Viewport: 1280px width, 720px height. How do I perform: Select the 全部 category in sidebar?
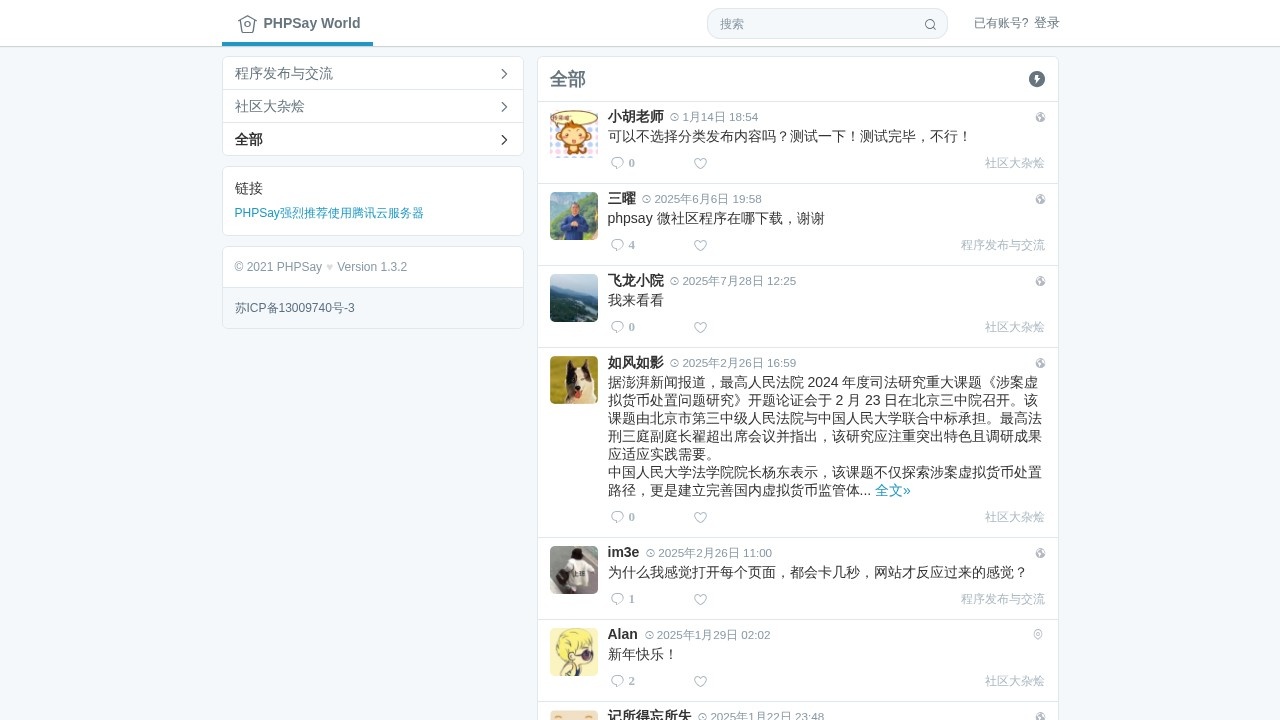coord(249,139)
